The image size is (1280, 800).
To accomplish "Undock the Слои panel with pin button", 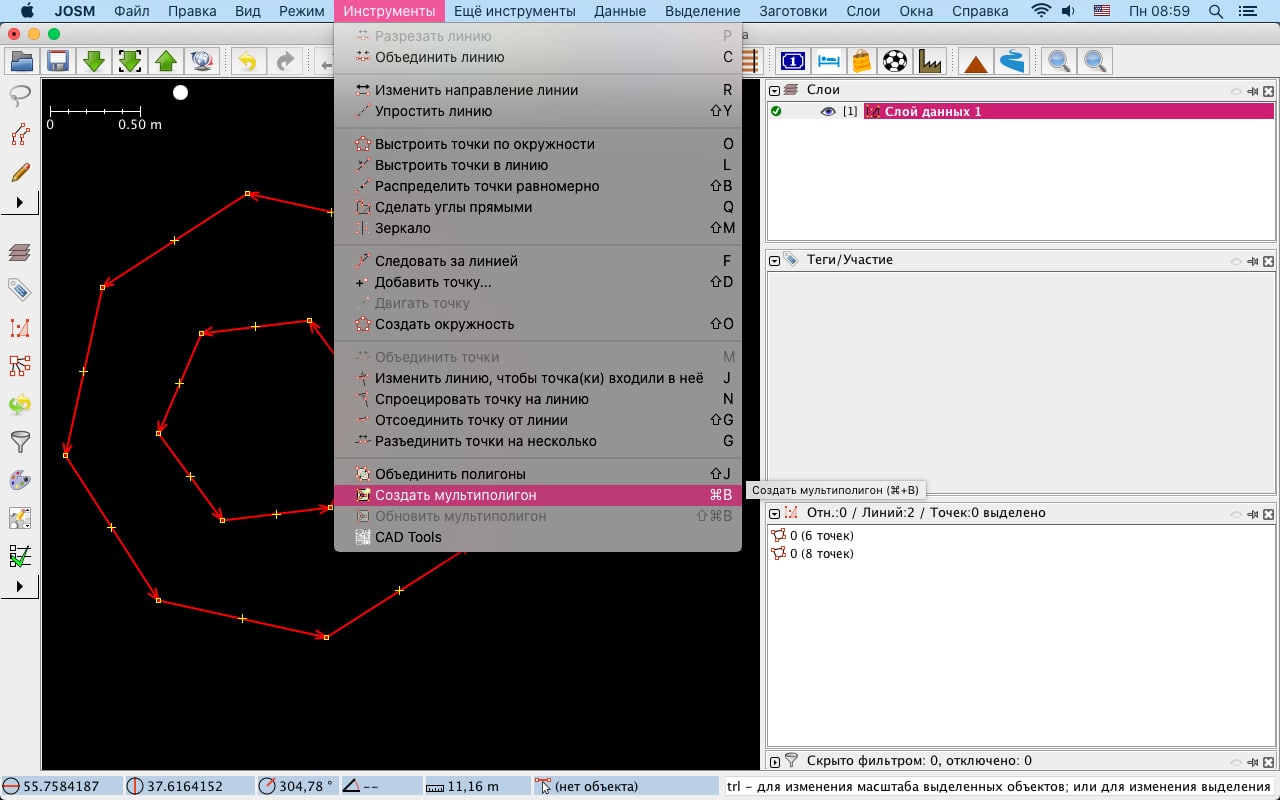I will click(x=1252, y=91).
